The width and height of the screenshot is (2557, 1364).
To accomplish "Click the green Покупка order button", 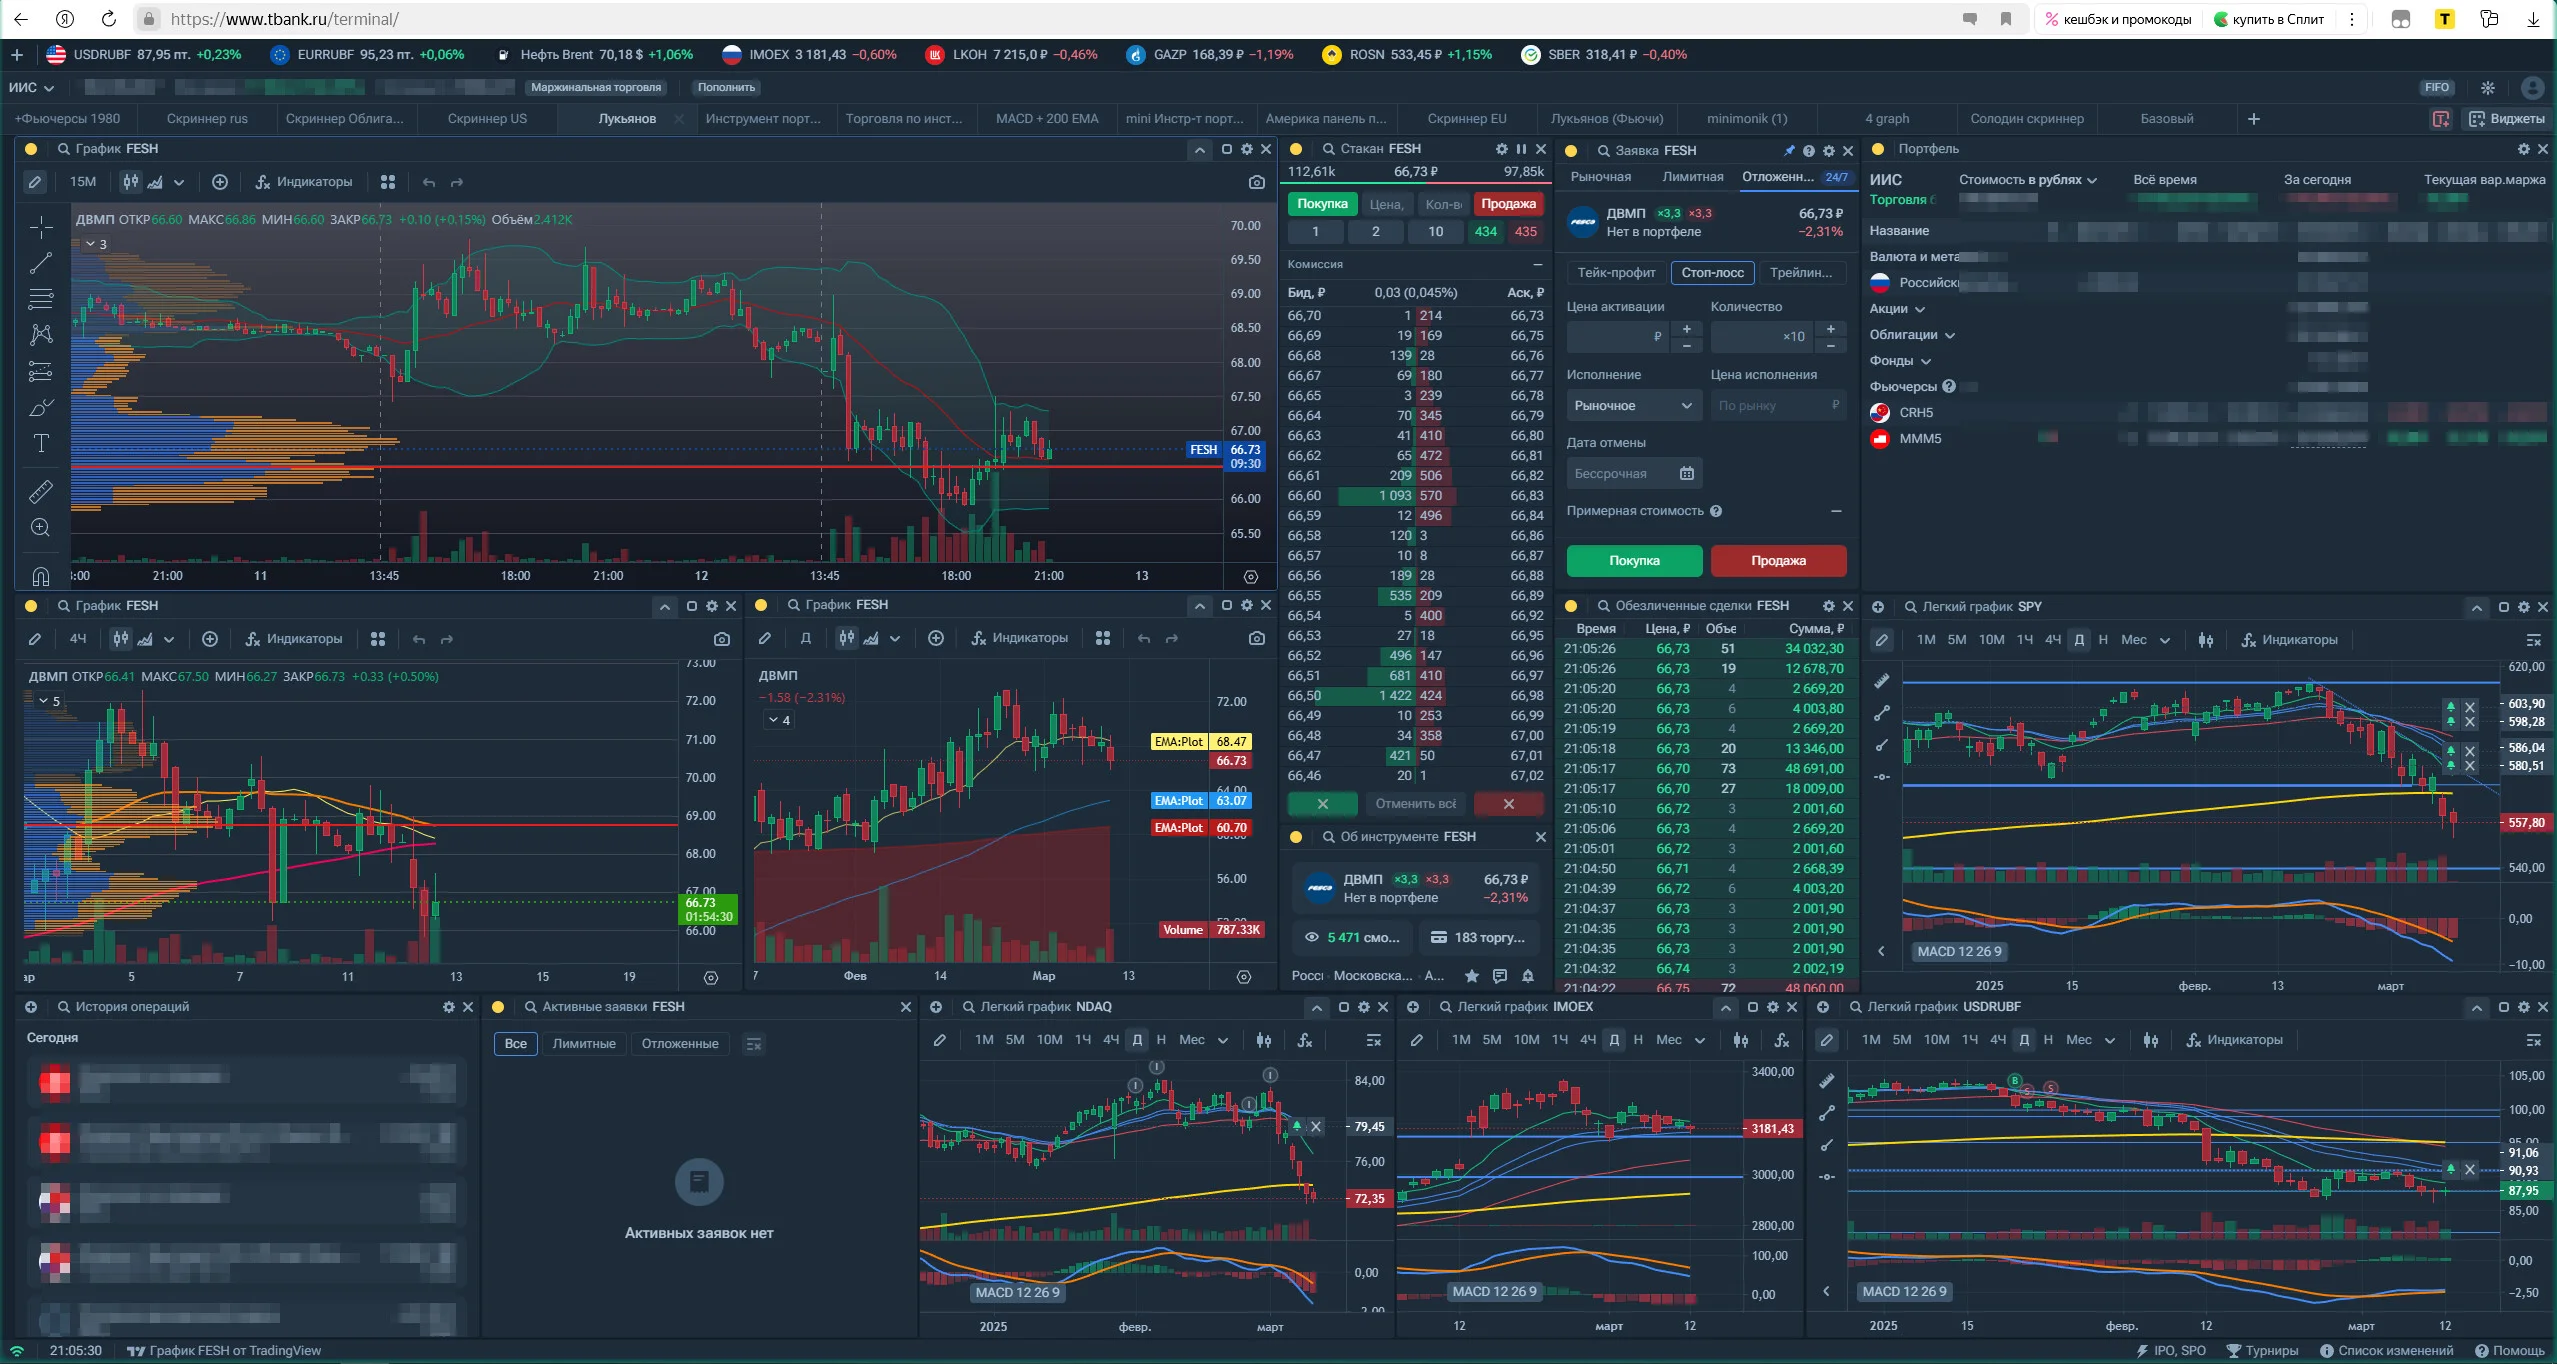I will click(x=1634, y=561).
